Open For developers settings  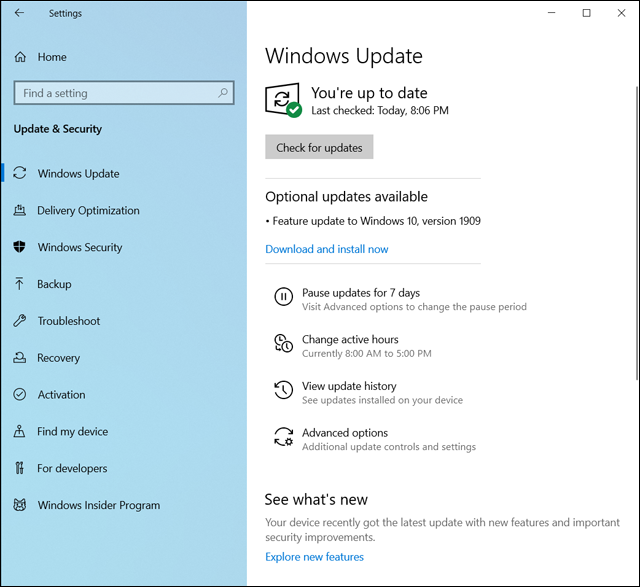(x=72, y=468)
